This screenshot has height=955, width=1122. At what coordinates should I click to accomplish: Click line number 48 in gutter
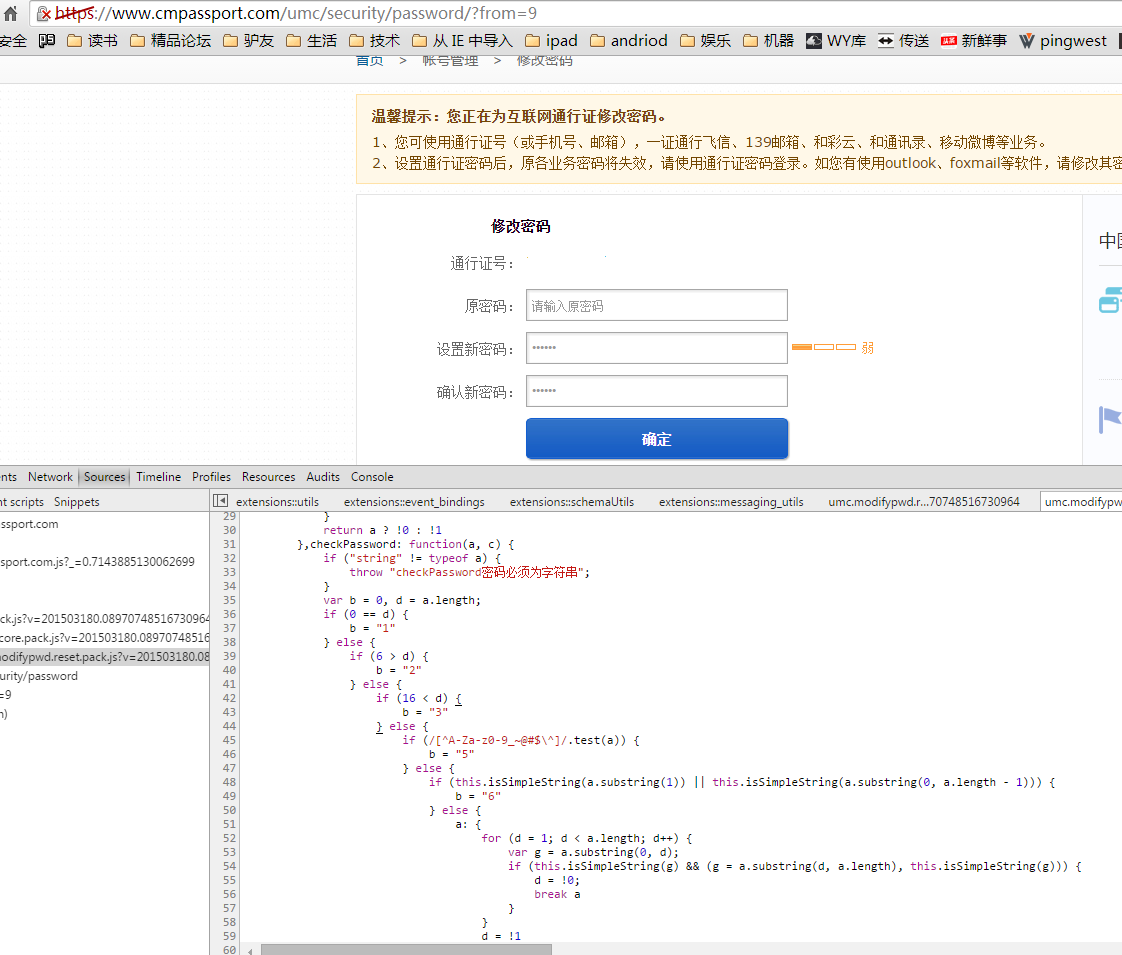click(x=229, y=782)
